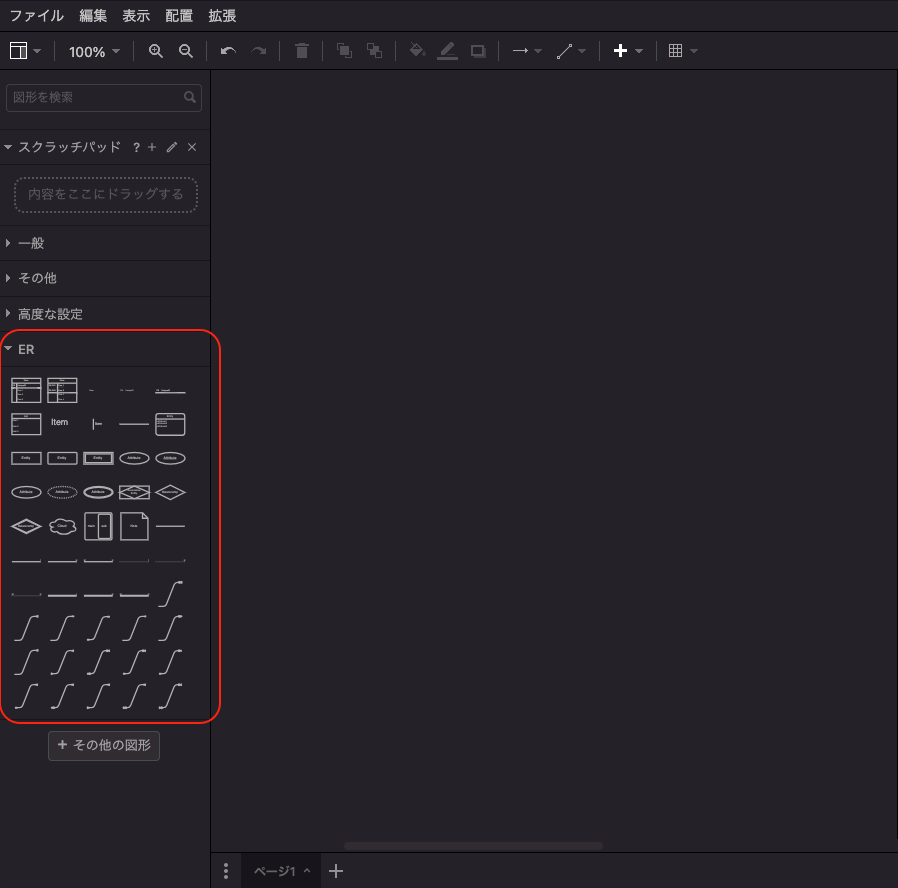The width and height of the screenshot is (898, 888).
Task: Expand the 高度な設定 shape category
Action: [105, 314]
